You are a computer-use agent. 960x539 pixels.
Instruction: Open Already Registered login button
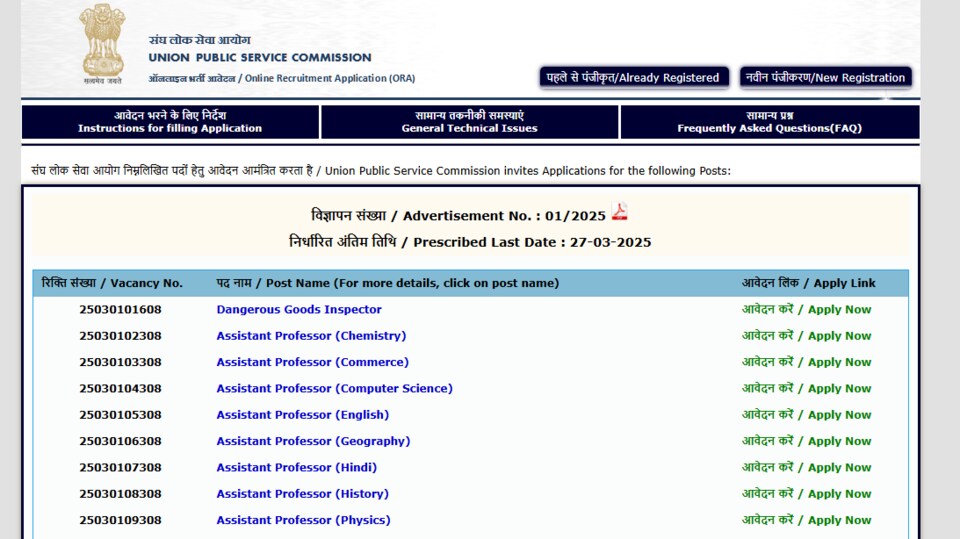pyautogui.click(x=634, y=78)
